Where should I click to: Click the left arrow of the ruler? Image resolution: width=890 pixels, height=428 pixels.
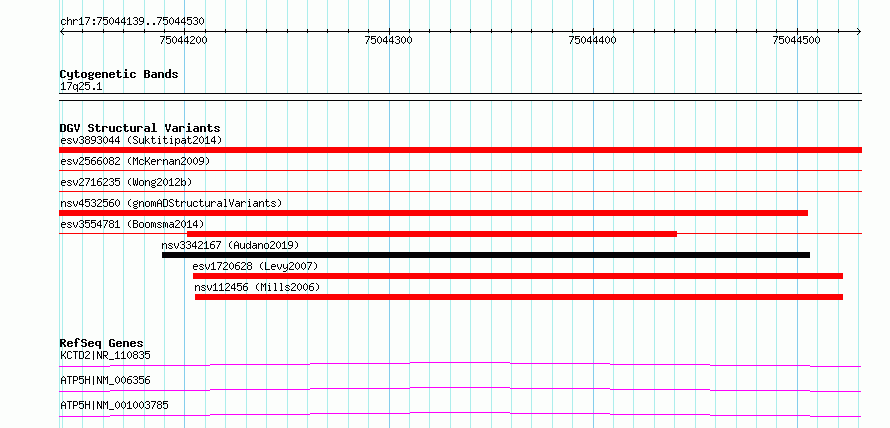[62, 31]
